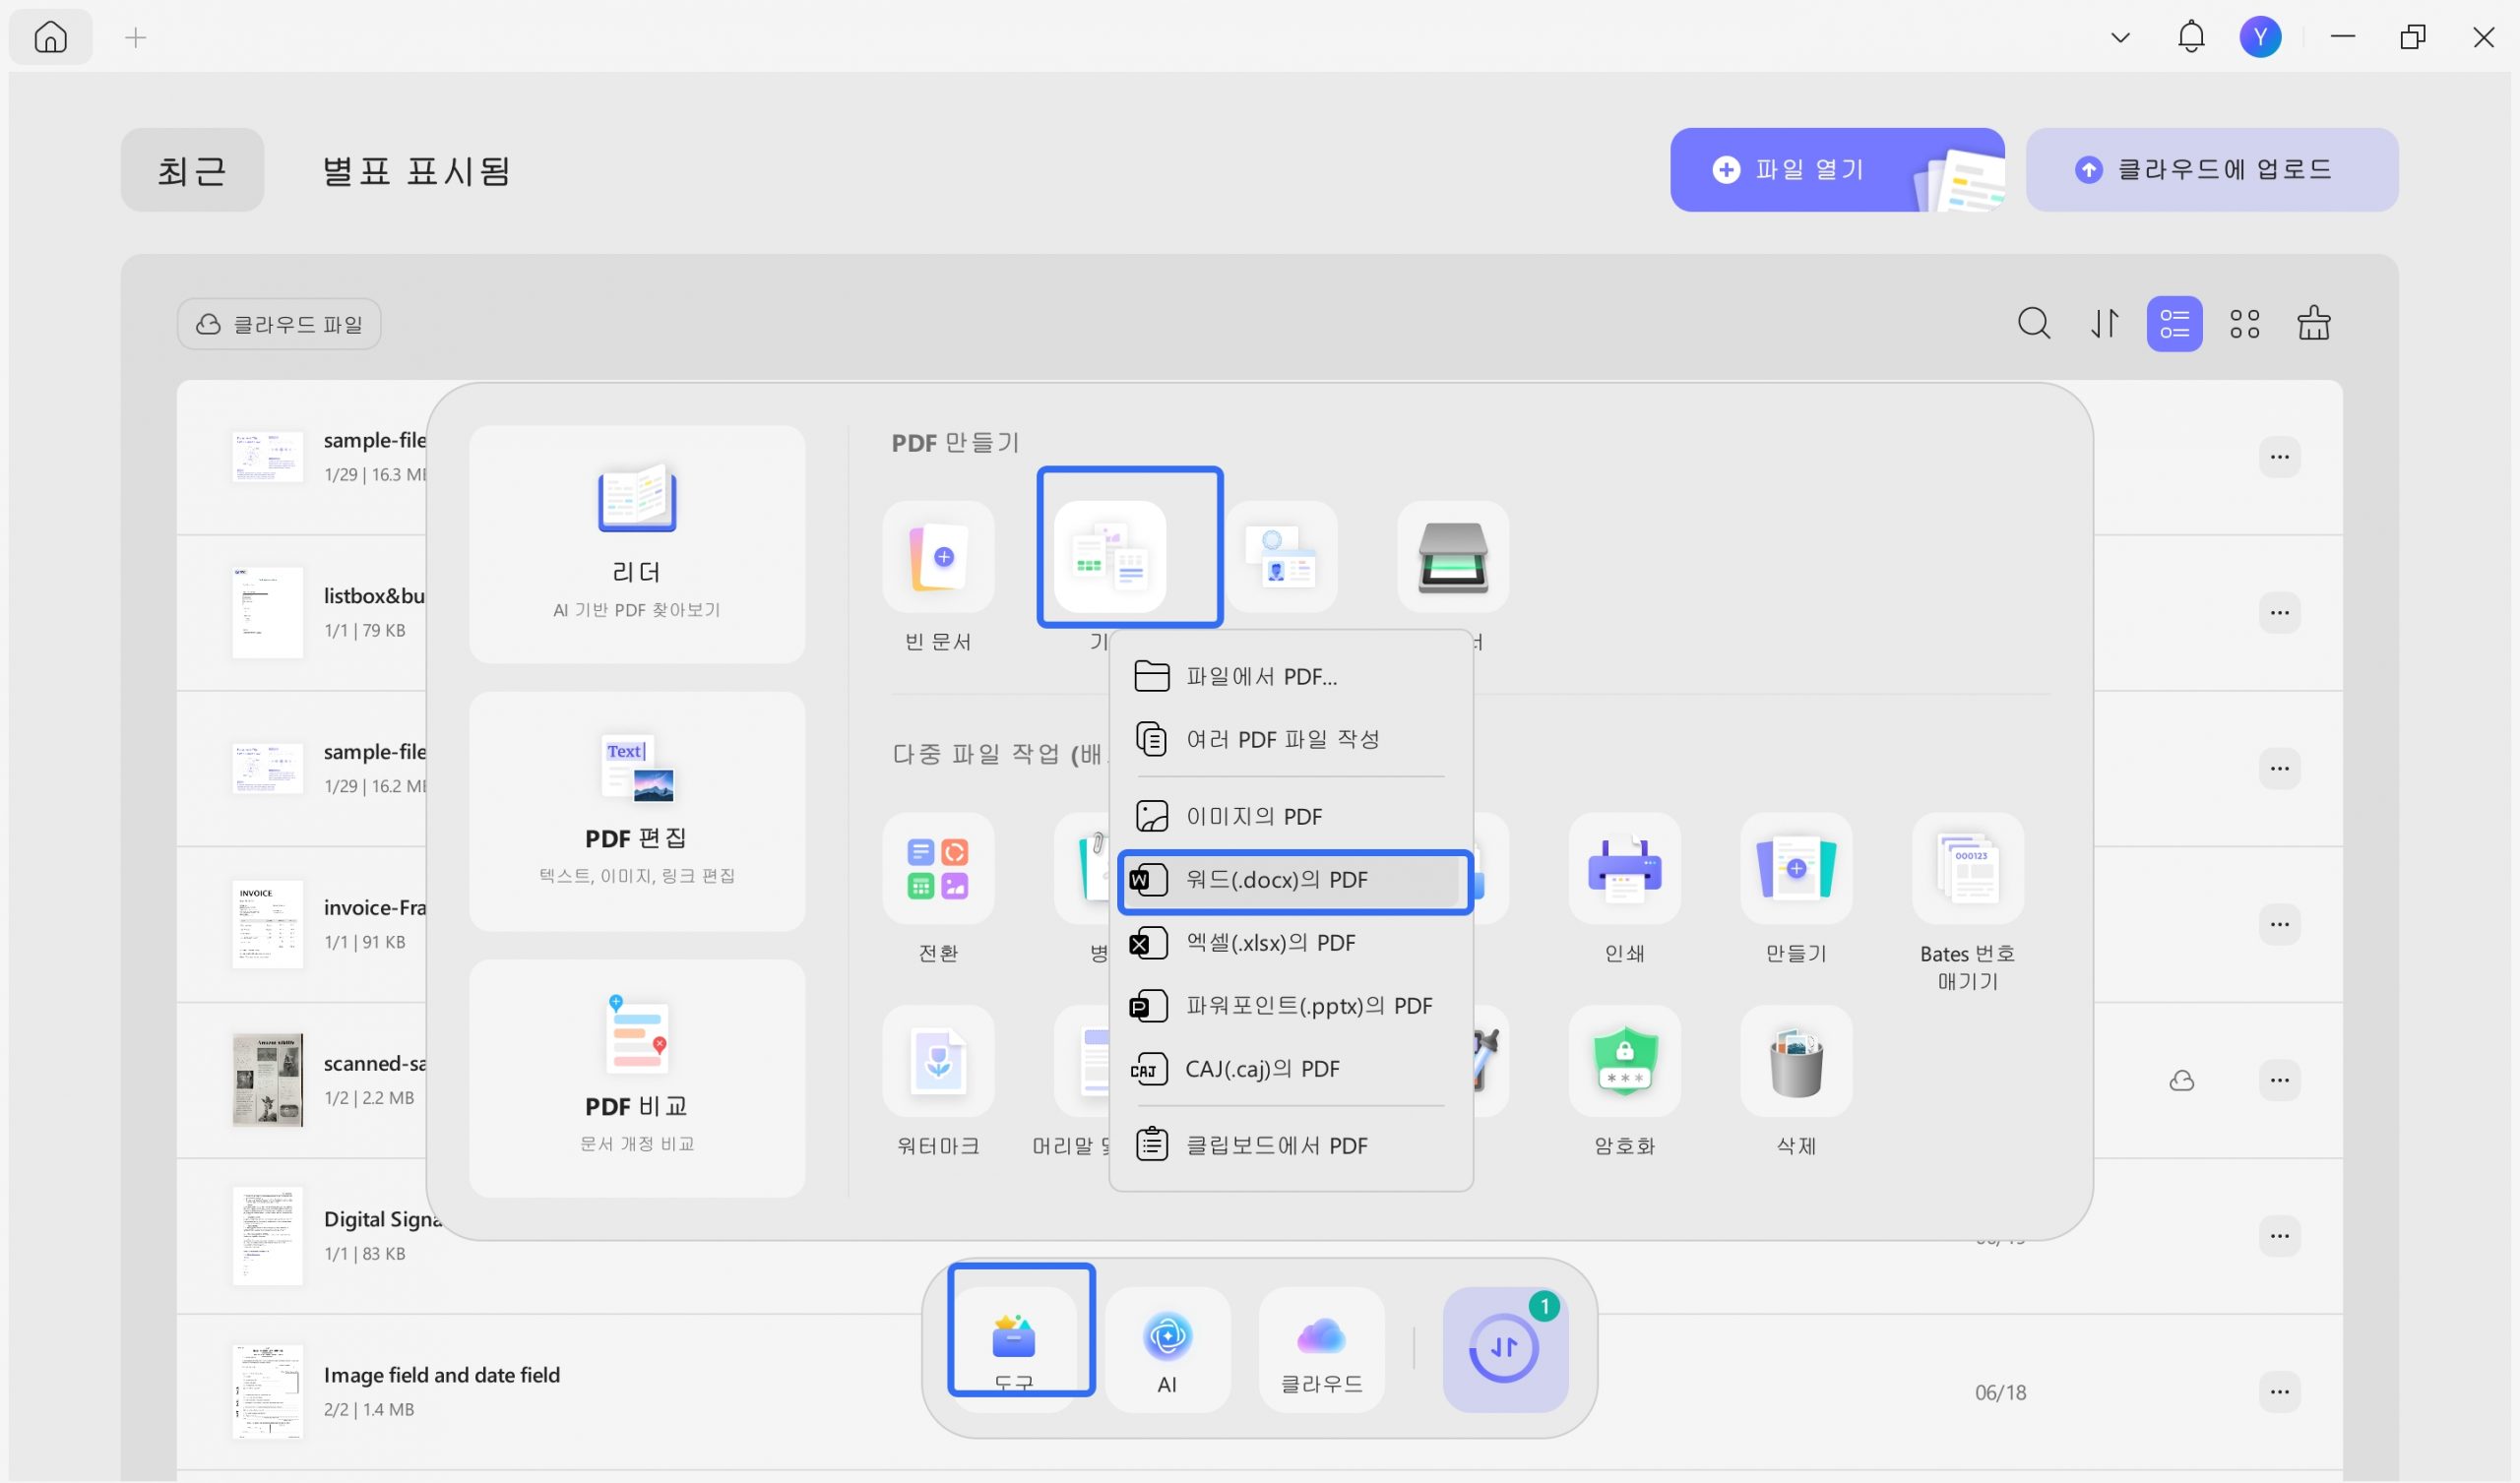Switch to grid thumbnail view
Viewport: 2520px width, 1483px height.
pyautogui.click(x=2244, y=323)
